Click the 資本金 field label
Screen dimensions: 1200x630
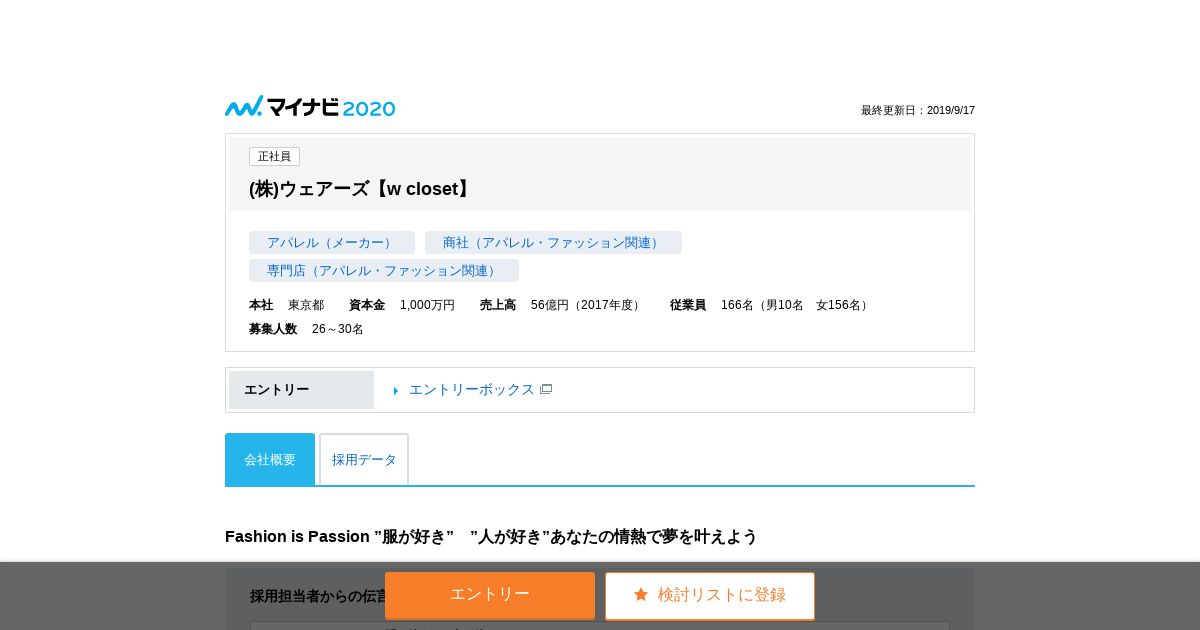click(x=367, y=305)
